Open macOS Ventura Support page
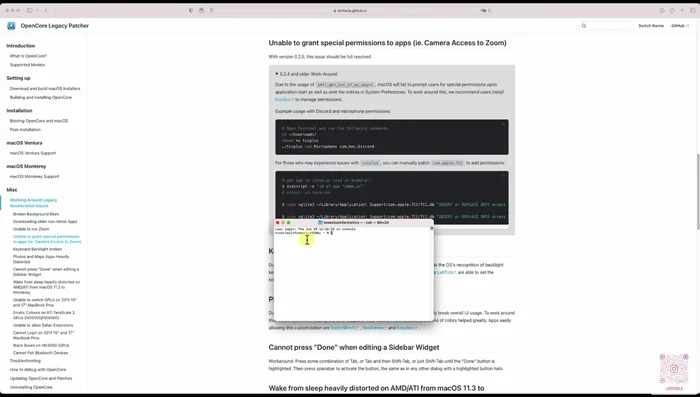The width and height of the screenshot is (700, 397). tap(33, 153)
